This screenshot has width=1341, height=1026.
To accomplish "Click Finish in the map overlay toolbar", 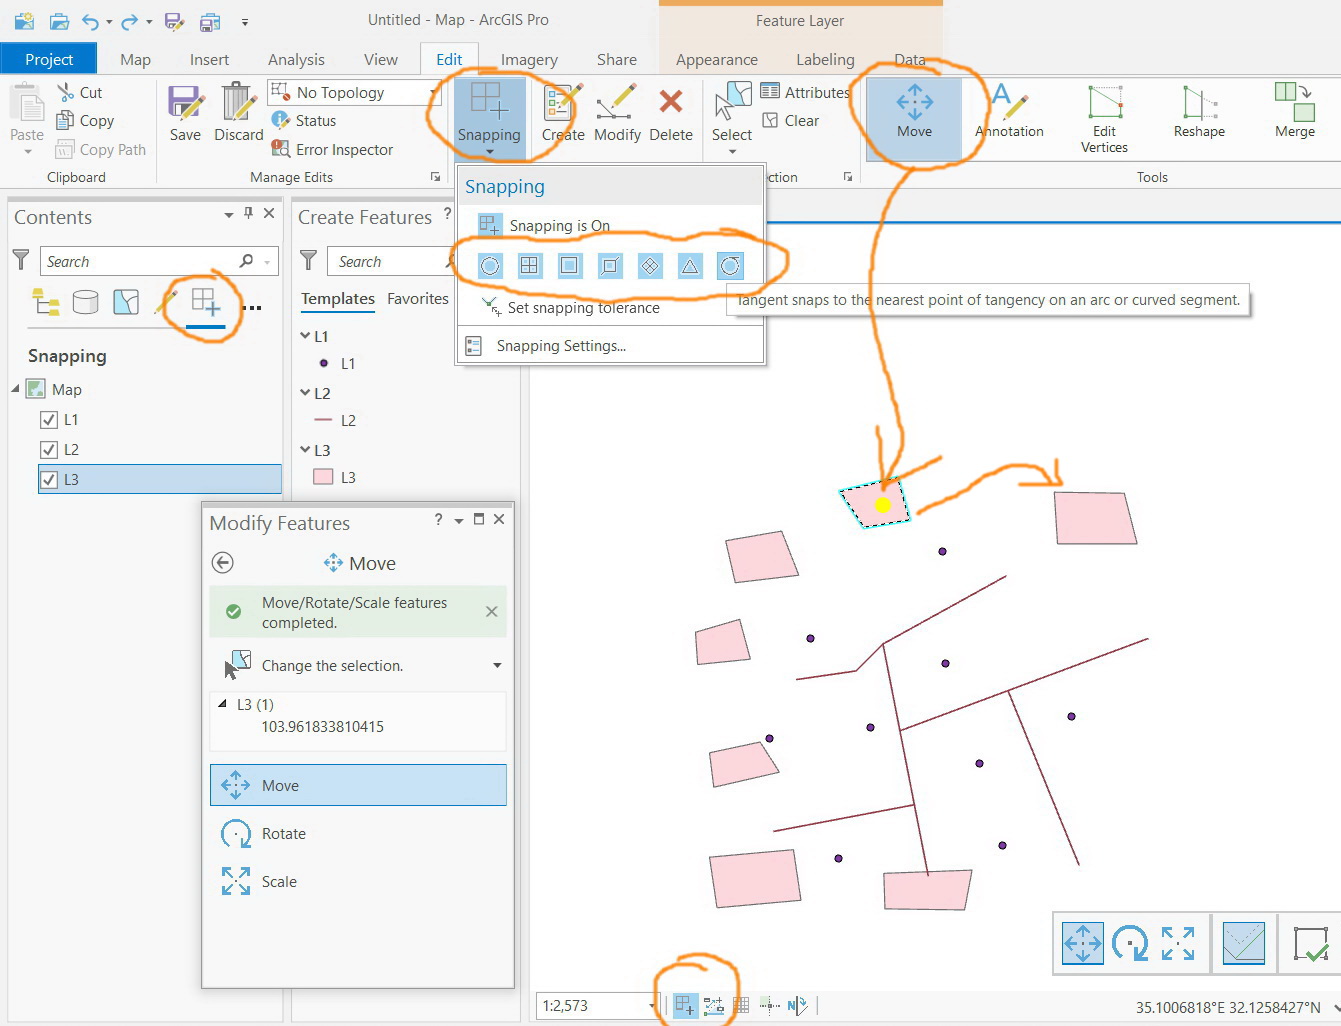I will tap(1310, 942).
